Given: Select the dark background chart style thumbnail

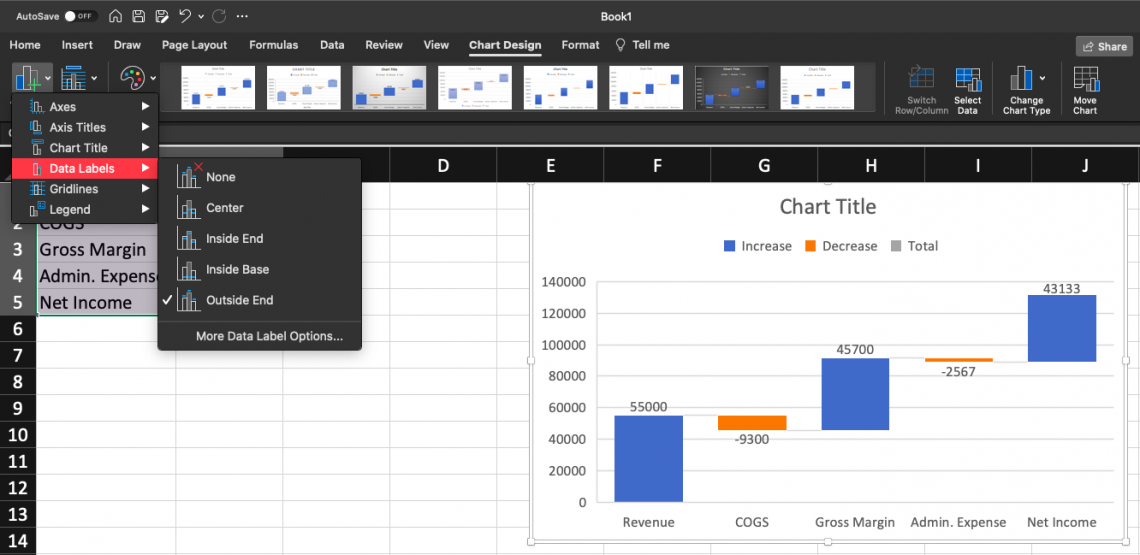Looking at the screenshot, I should (732, 88).
